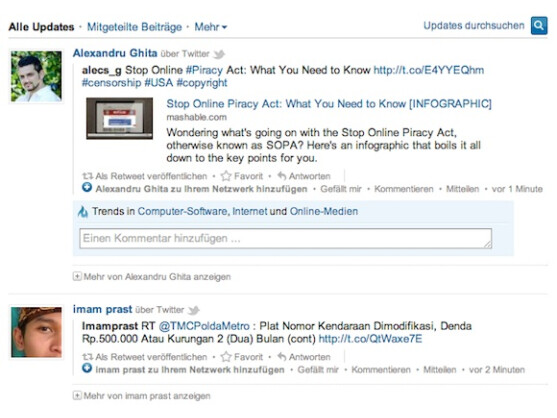Viewport: 557px width, 418px height.
Task: Click imam prast's profile photo
Action: point(36,332)
